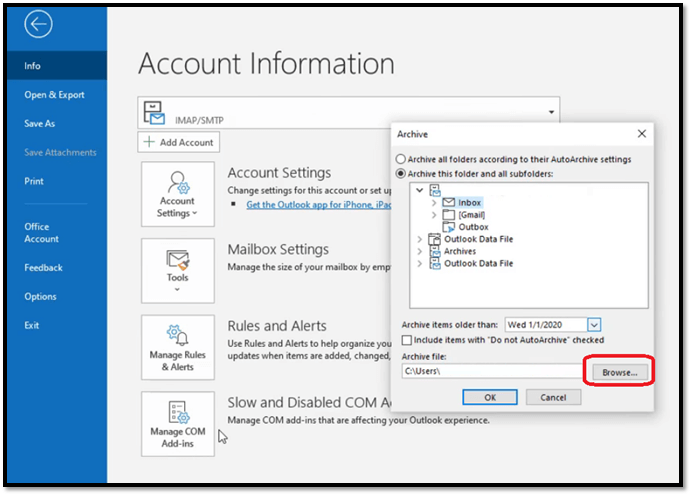This screenshot has height=496, width=692.
Task: Click the Save Attachments sidebar item
Action: click(60, 152)
